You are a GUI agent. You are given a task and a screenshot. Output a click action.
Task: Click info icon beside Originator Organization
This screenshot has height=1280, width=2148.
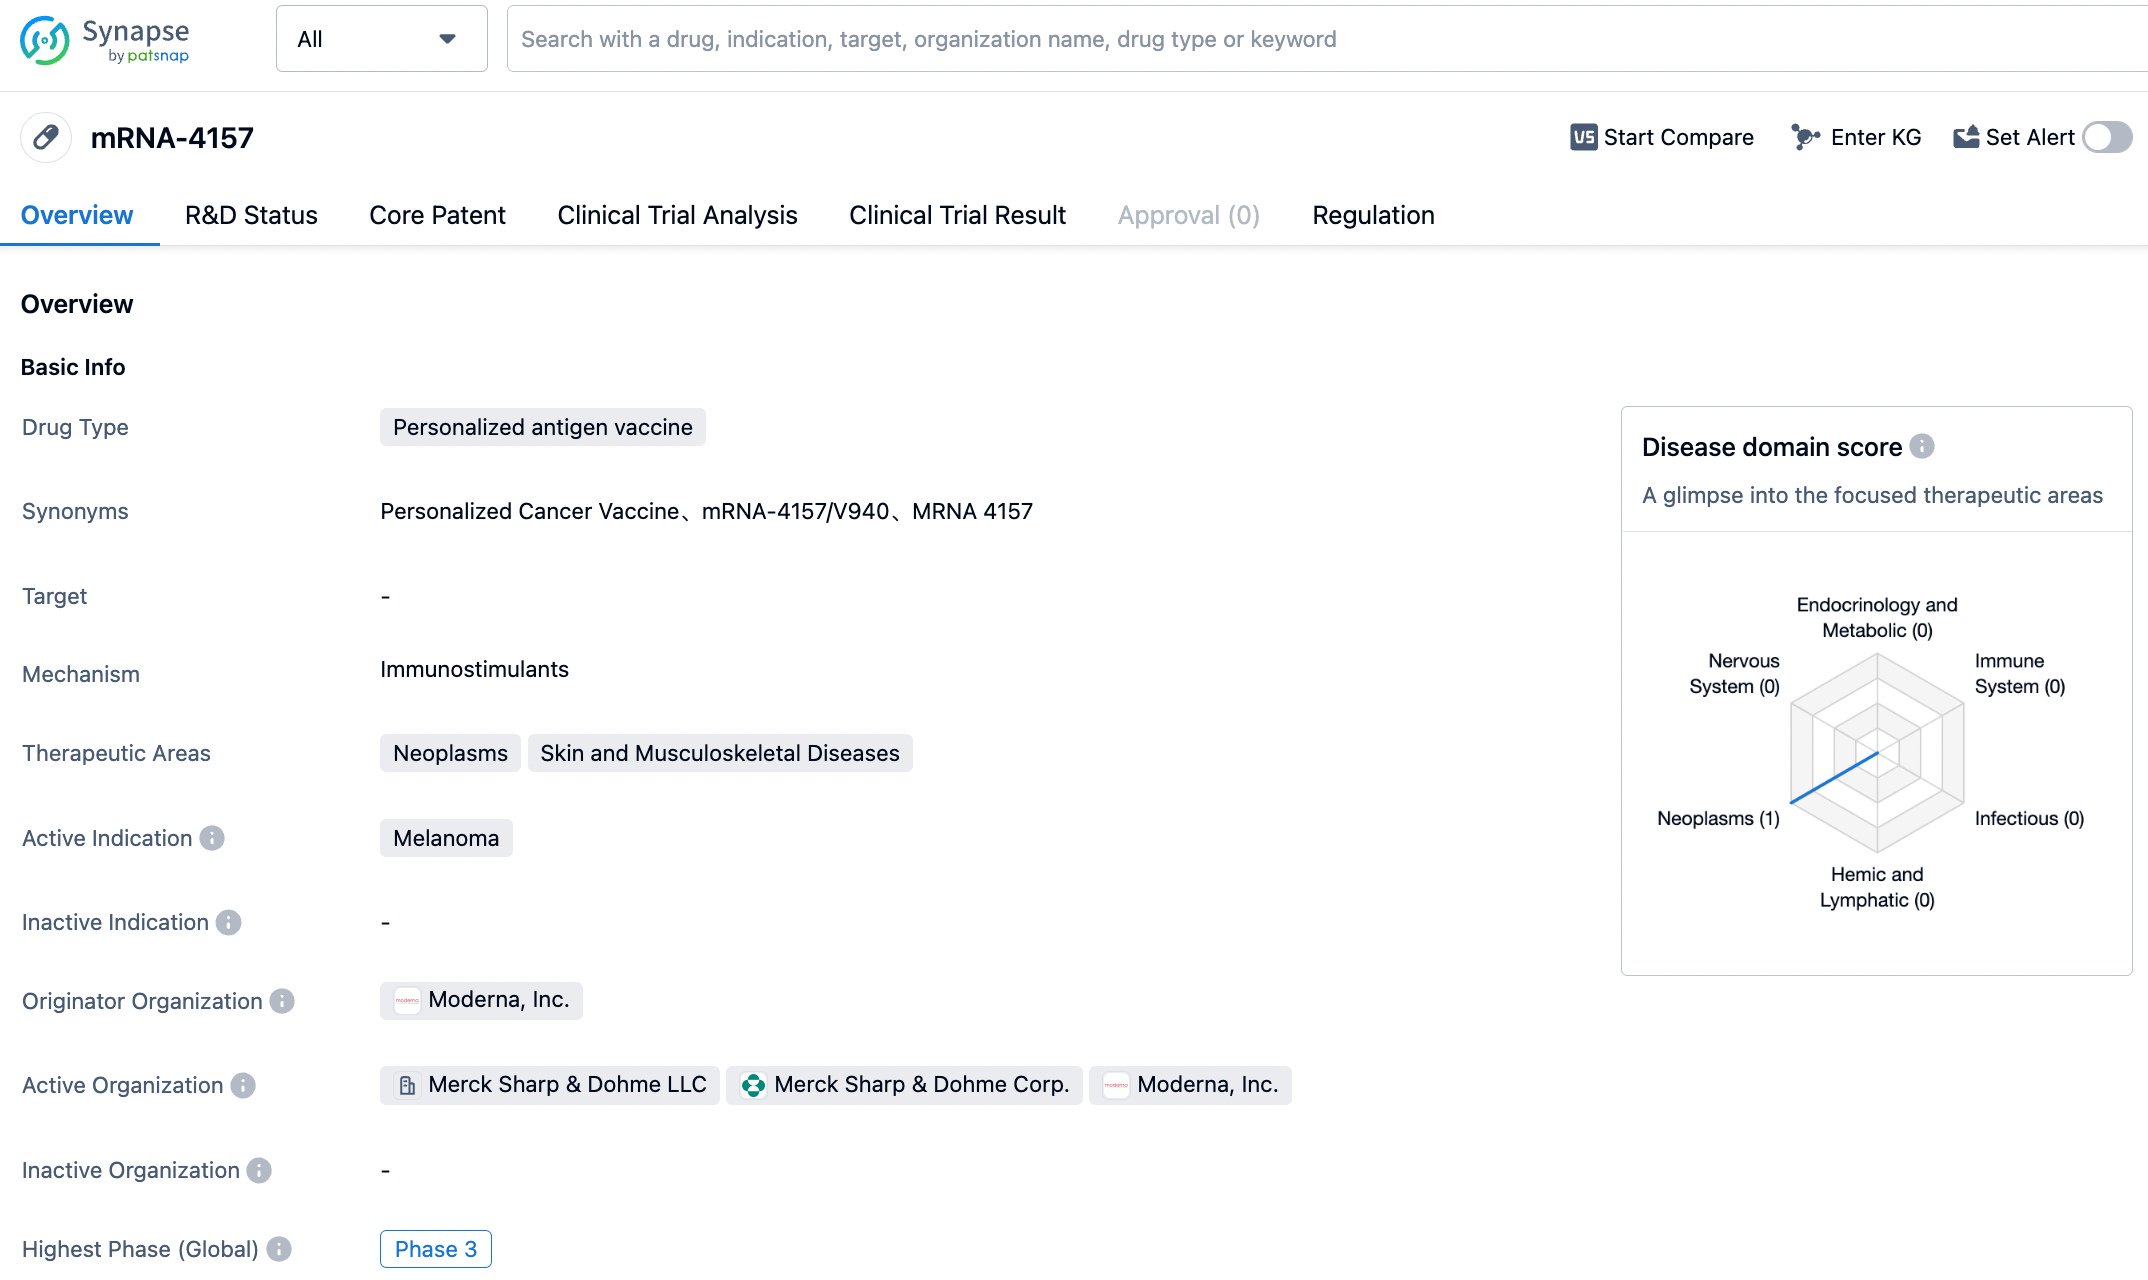pyautogui.click(x=283, y=1001)
